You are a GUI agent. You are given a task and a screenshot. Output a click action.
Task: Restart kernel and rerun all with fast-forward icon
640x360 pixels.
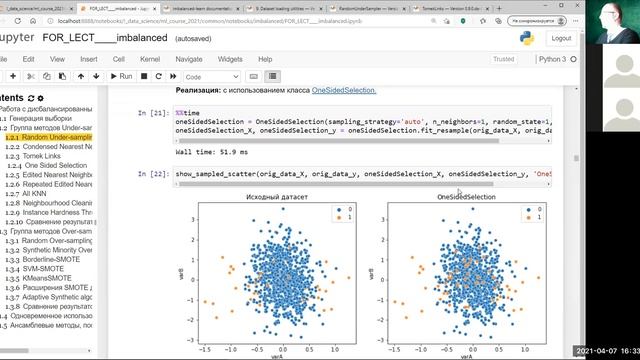pos(173,76)
